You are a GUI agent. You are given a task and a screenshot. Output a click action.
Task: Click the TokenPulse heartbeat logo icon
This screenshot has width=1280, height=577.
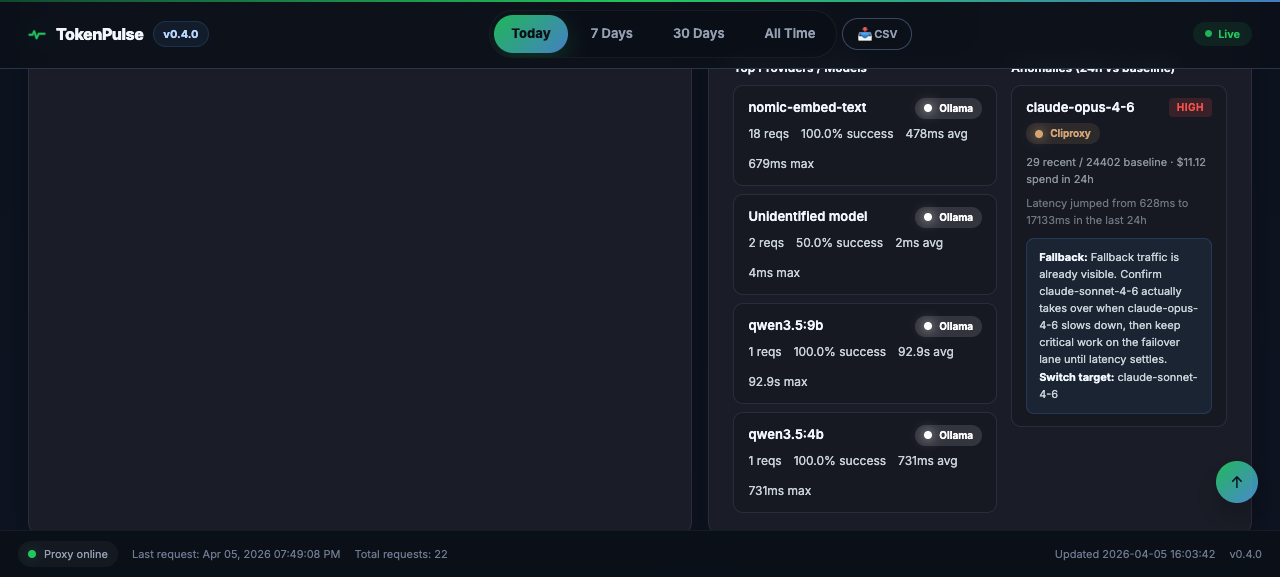[x=36, y=33]
